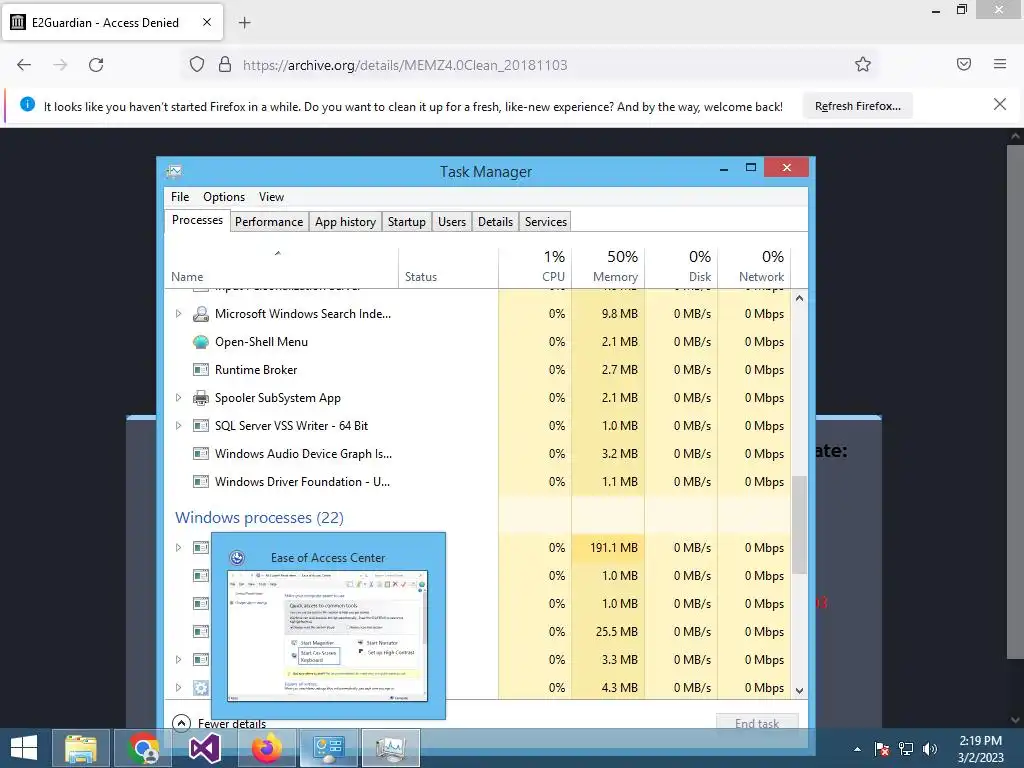The width and height of the screenshot is (1024, 768).
Task: Open Firefox tracking protection shield
Action: pos(197,65)
